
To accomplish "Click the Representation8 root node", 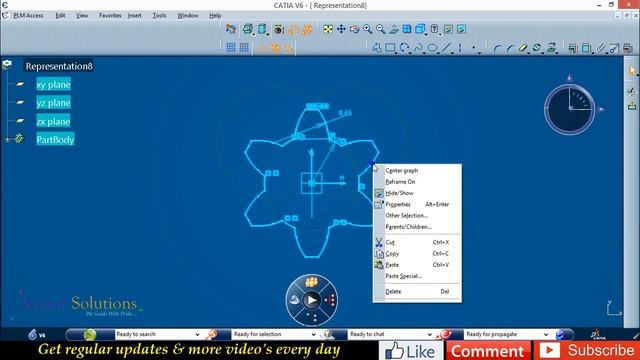I will (59, 66).
